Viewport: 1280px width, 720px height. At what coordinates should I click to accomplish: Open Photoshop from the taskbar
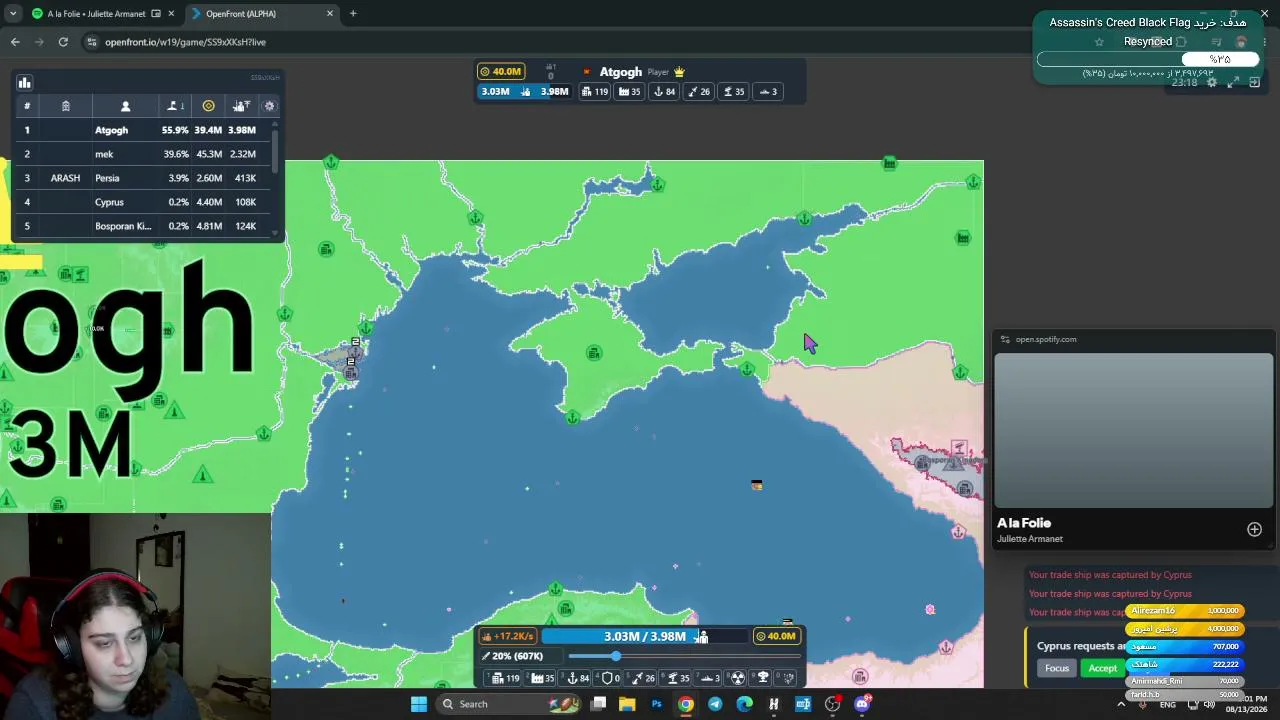pos(656,704)
